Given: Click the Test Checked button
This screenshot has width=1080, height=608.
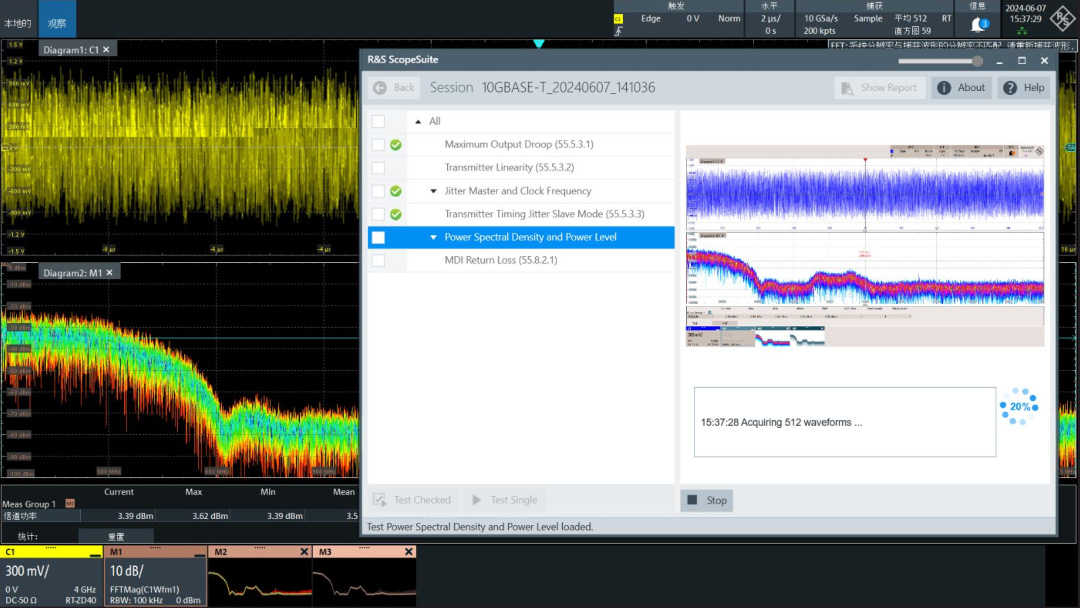Looking at the screenshot, I should click(412, 500).
